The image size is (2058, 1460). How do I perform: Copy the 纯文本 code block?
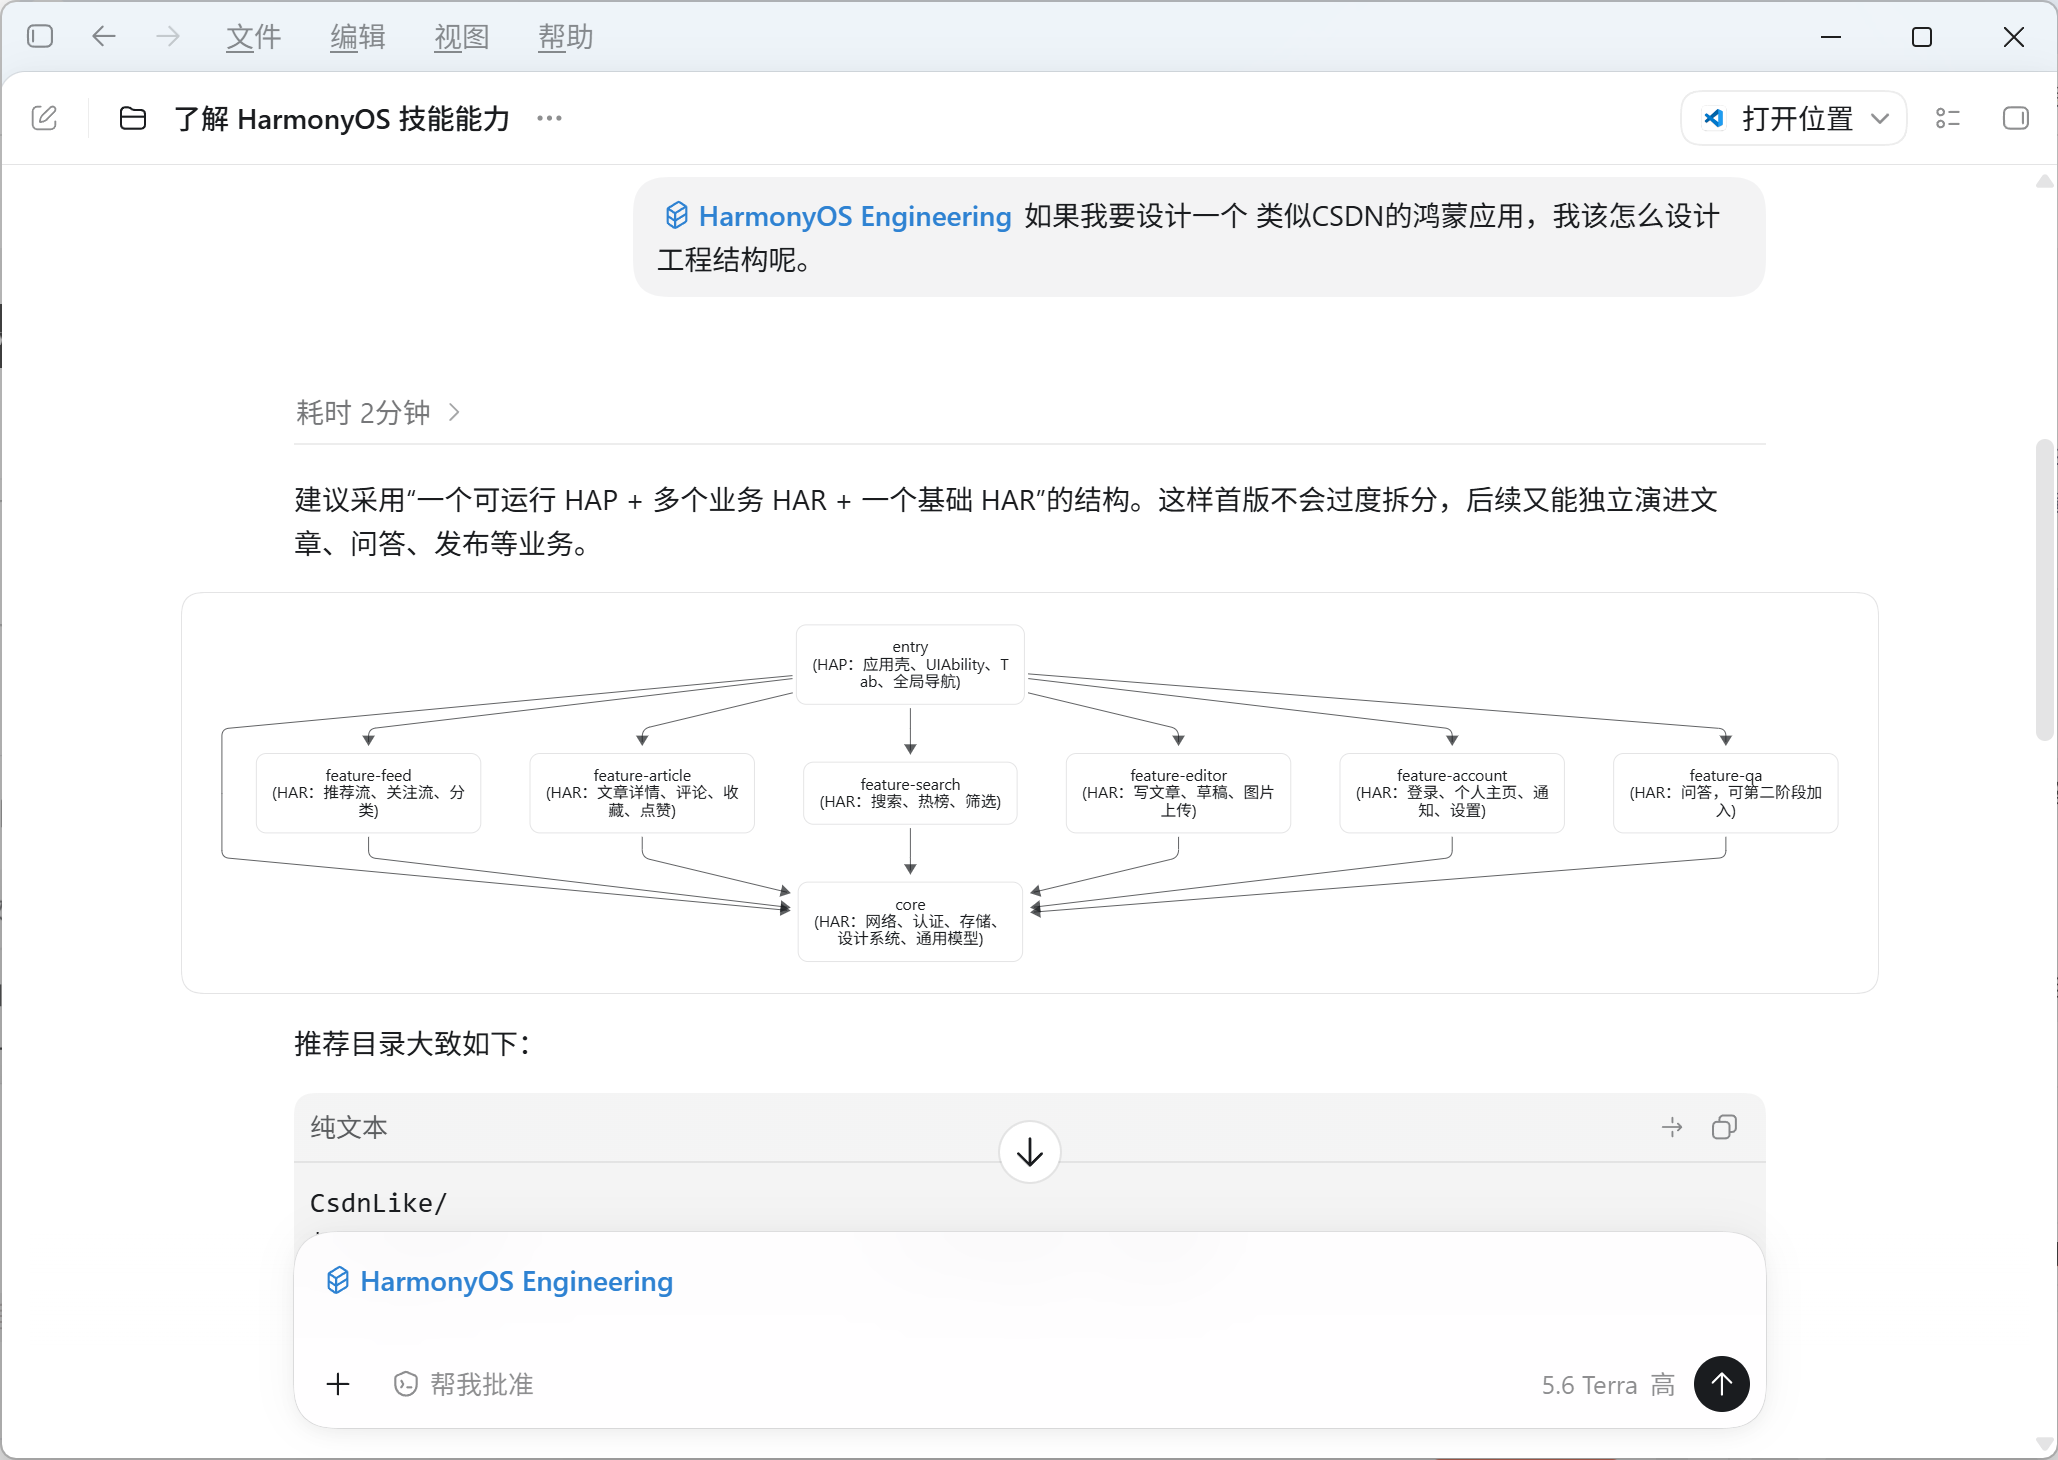1724,1127
